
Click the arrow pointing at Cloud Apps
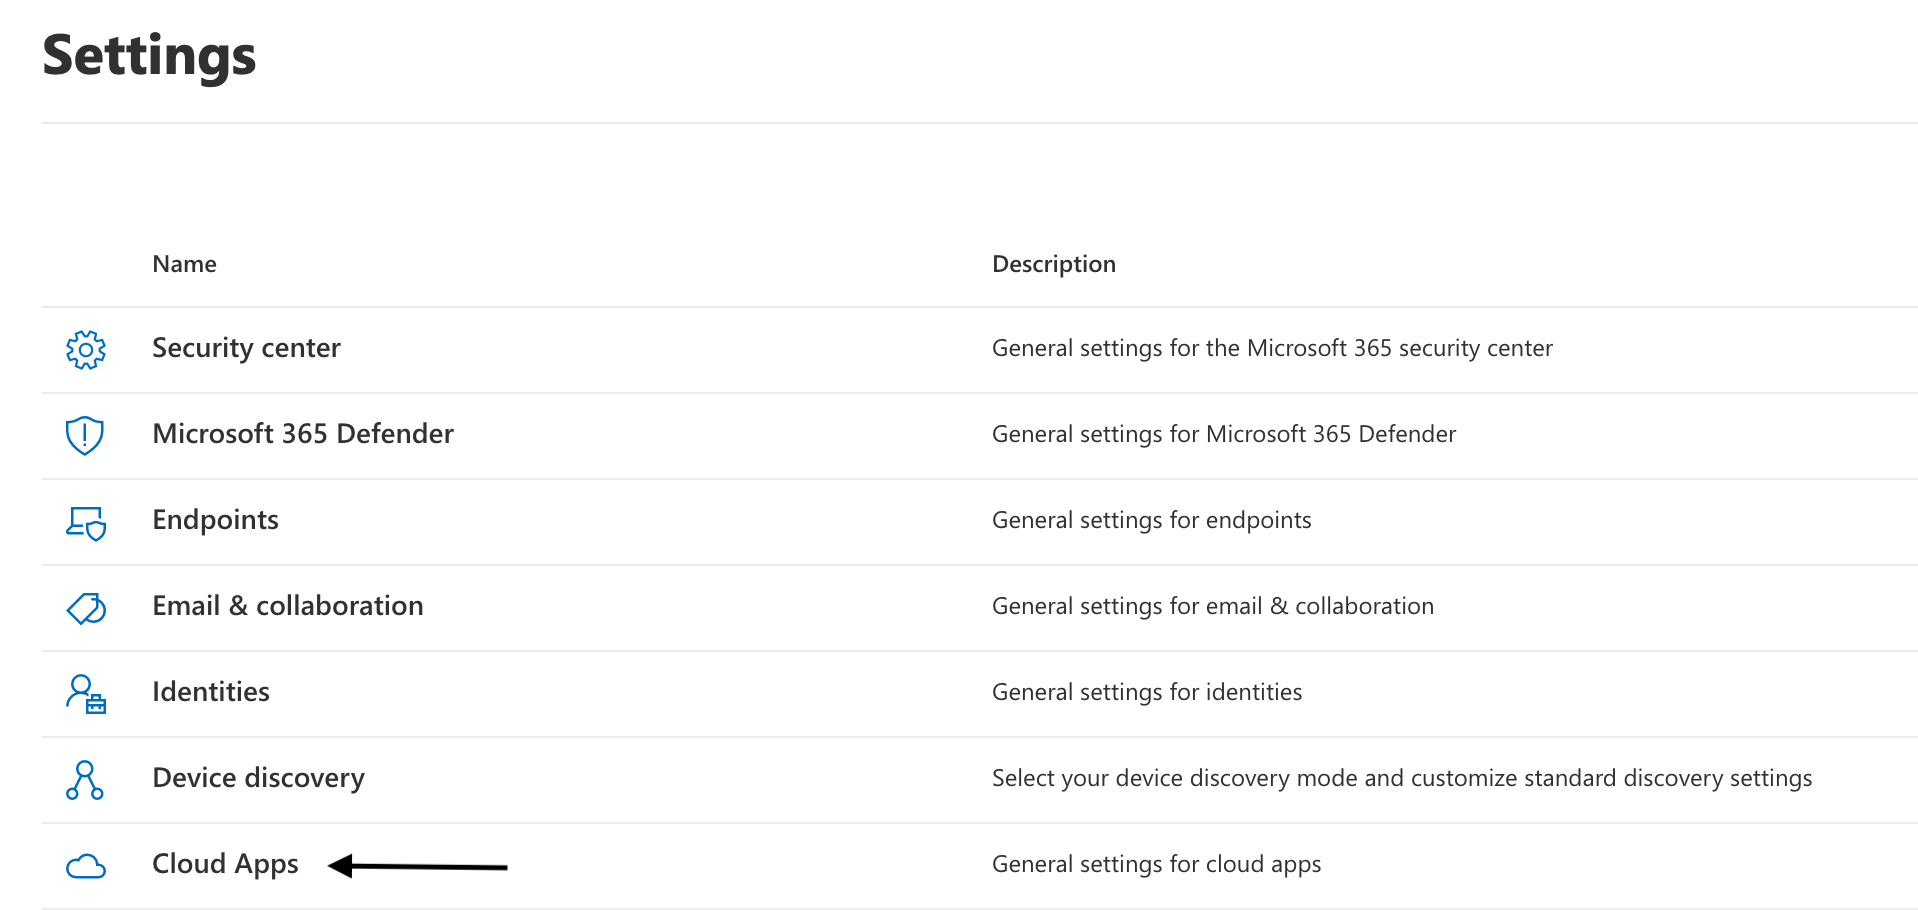[418, 866]
